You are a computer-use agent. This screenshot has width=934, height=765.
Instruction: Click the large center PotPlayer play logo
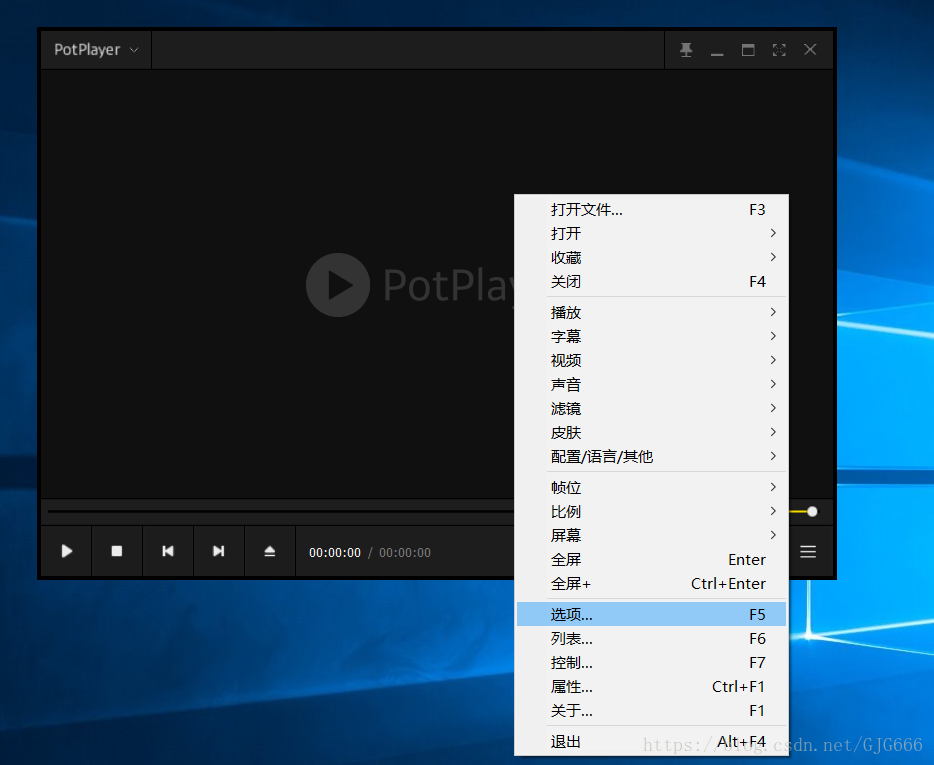pyautogui.click(x=338, y=285)
